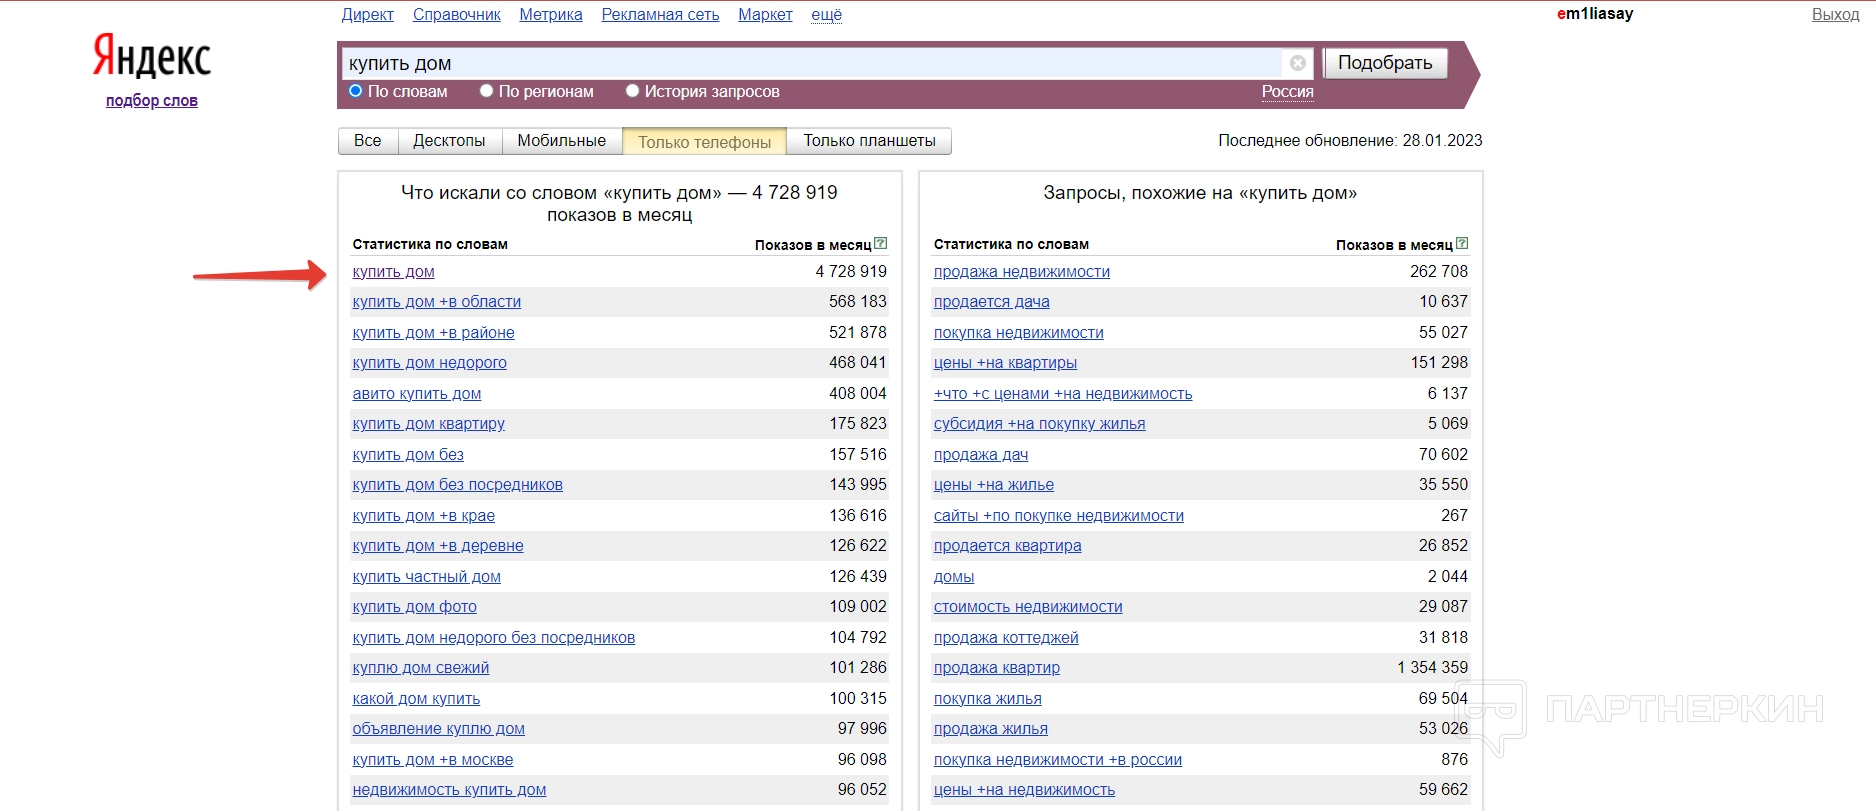
Task: Open the 'Россия' region selector
Action: 1287,91
